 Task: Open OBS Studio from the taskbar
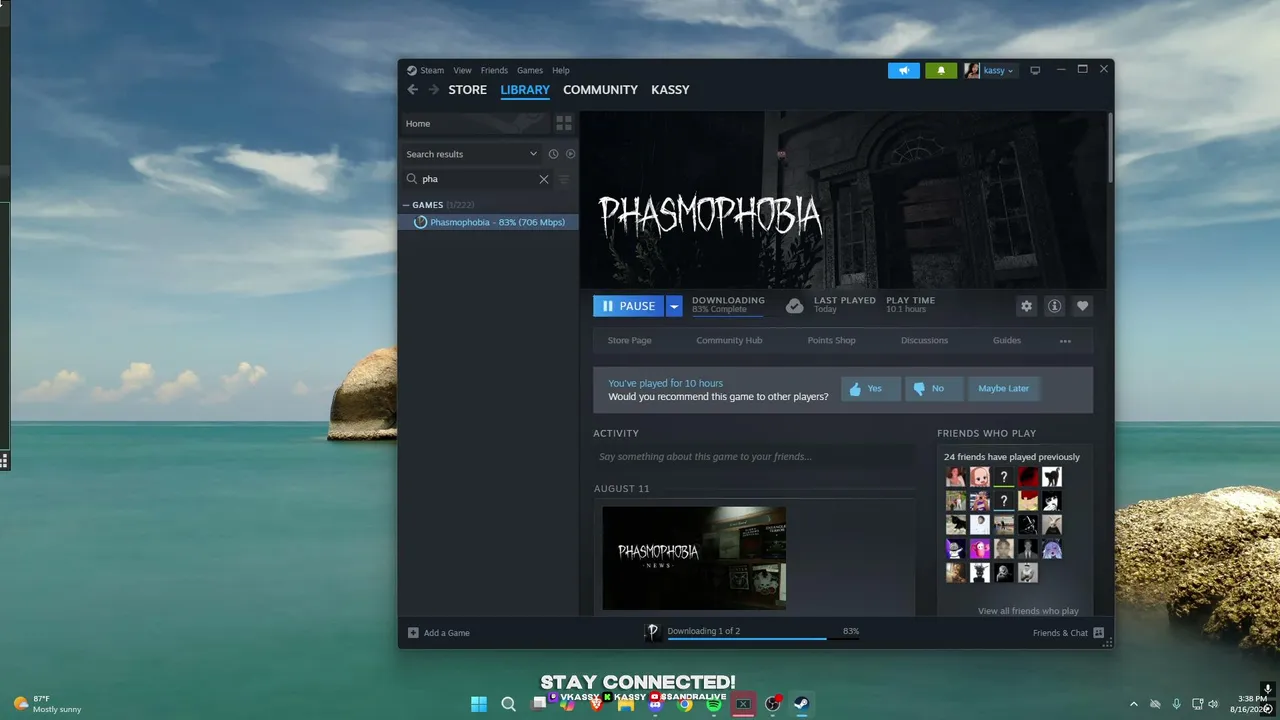[x=773, y=704]
